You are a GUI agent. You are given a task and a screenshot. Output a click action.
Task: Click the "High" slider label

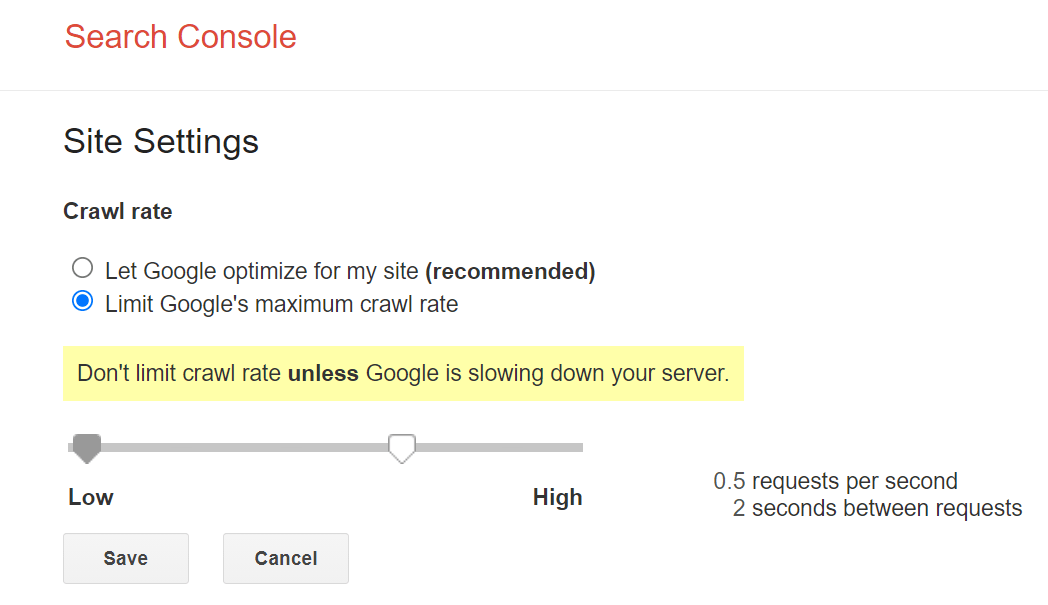557,497
